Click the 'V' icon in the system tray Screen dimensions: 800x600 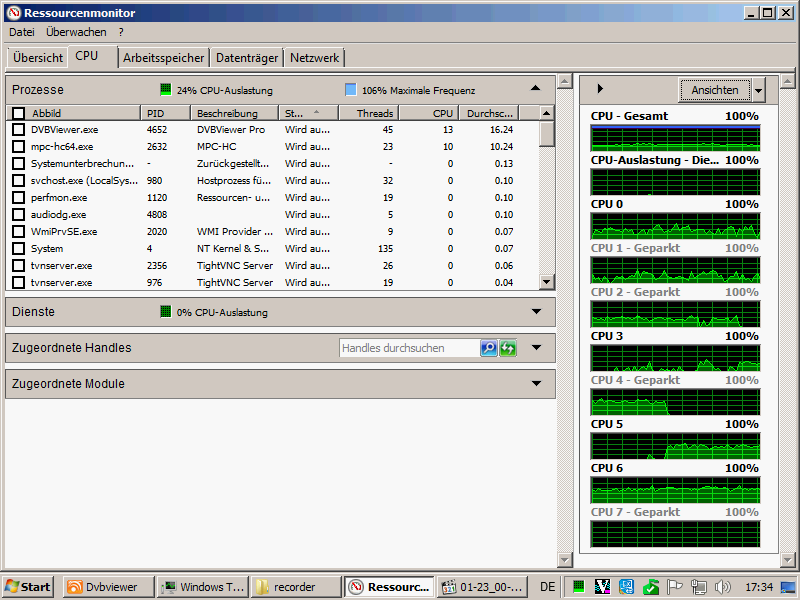pyautogui.click(x=603, y=587)
